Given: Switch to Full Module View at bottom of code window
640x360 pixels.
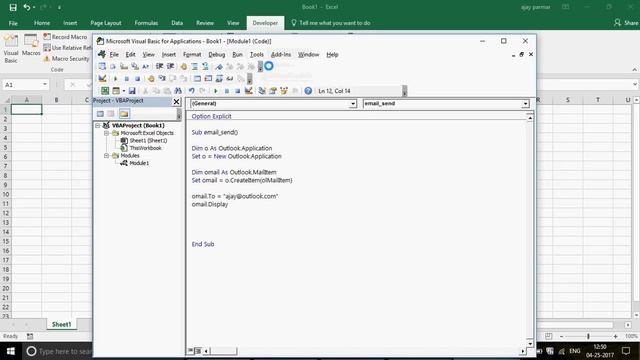Looking at the screenshot, I should click(198, 351).
